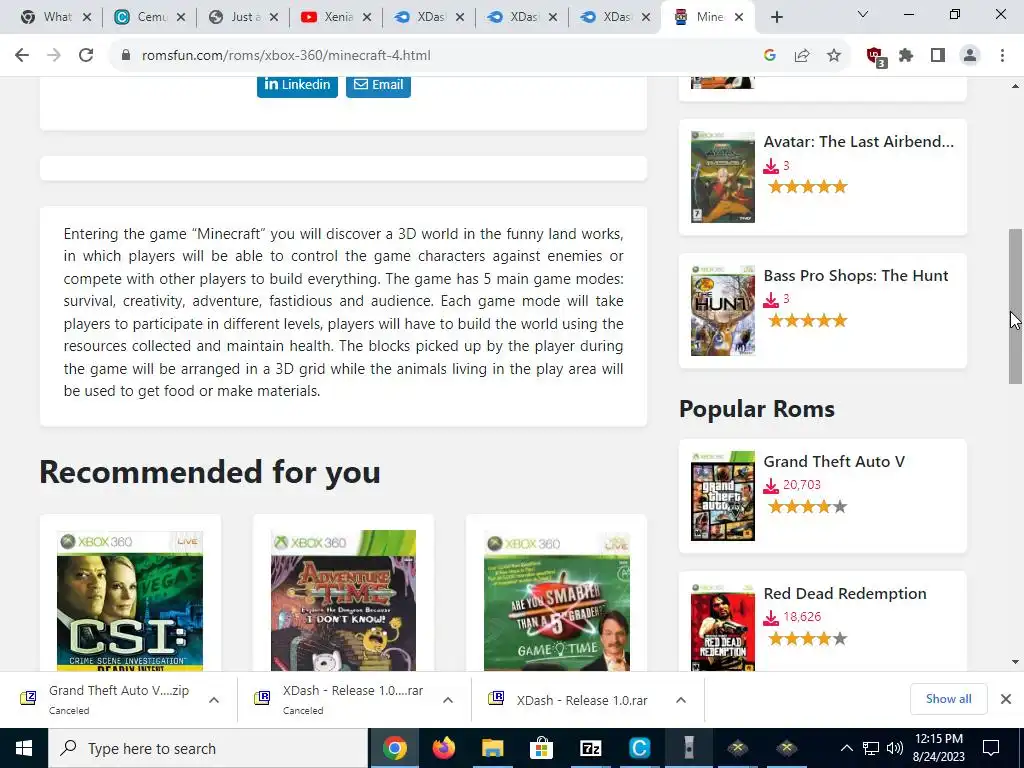1024x768 pixels.
Task: Open Firefox from the taskbar
Action: 443,748
